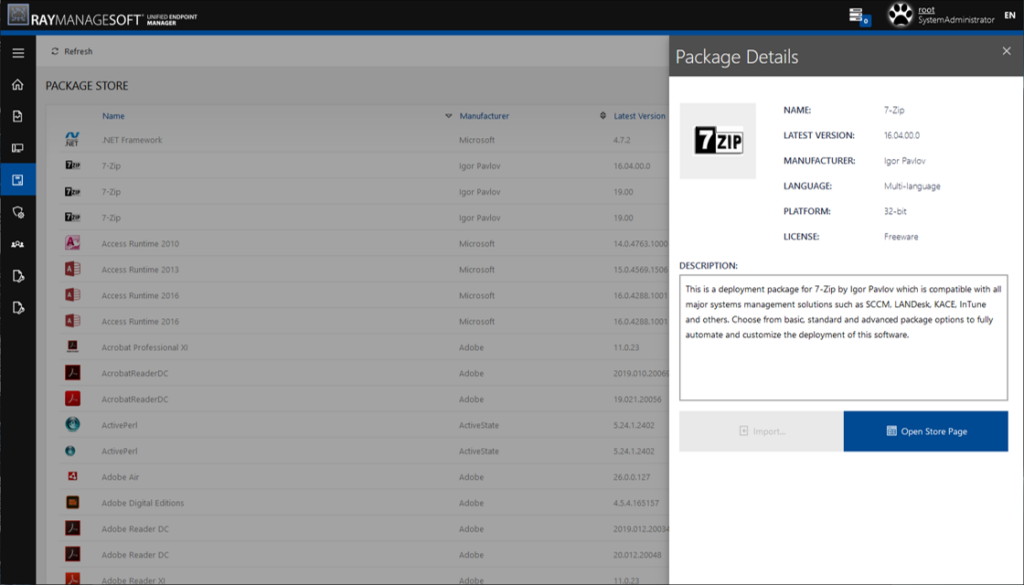Click the 11.0.23 Acrobat Professional version
Image resolution: width=1024 pixels, height=585 pixels.
coord(626,347)
